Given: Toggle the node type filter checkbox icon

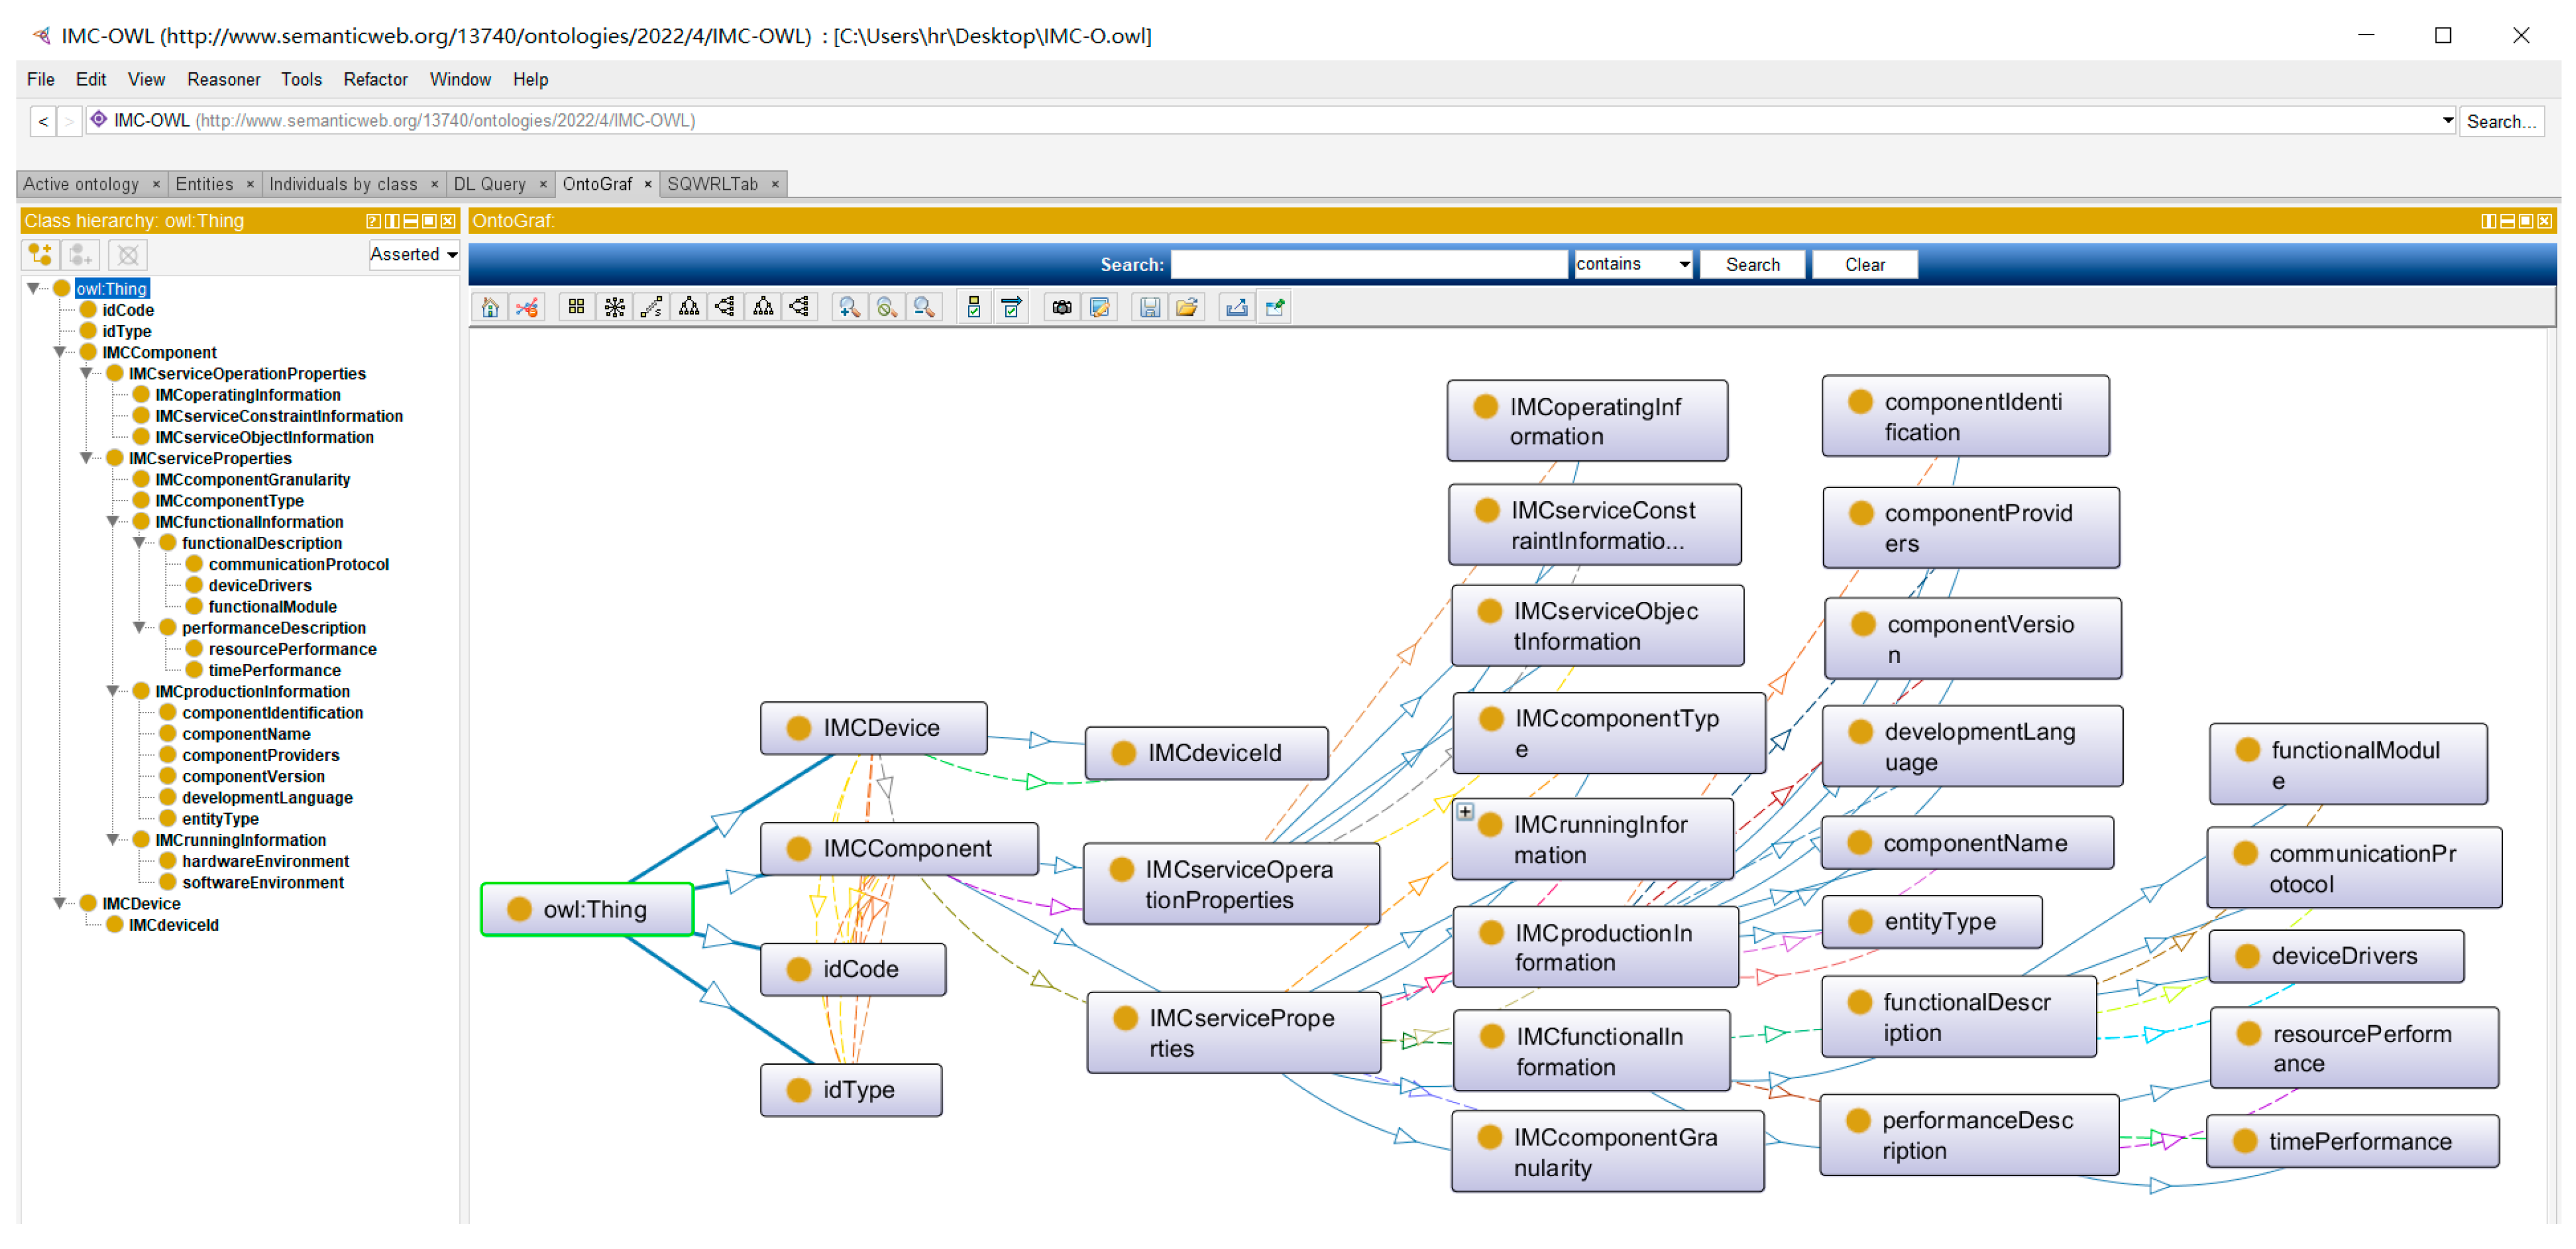Looking at the screenshot, I should [973, 308].
